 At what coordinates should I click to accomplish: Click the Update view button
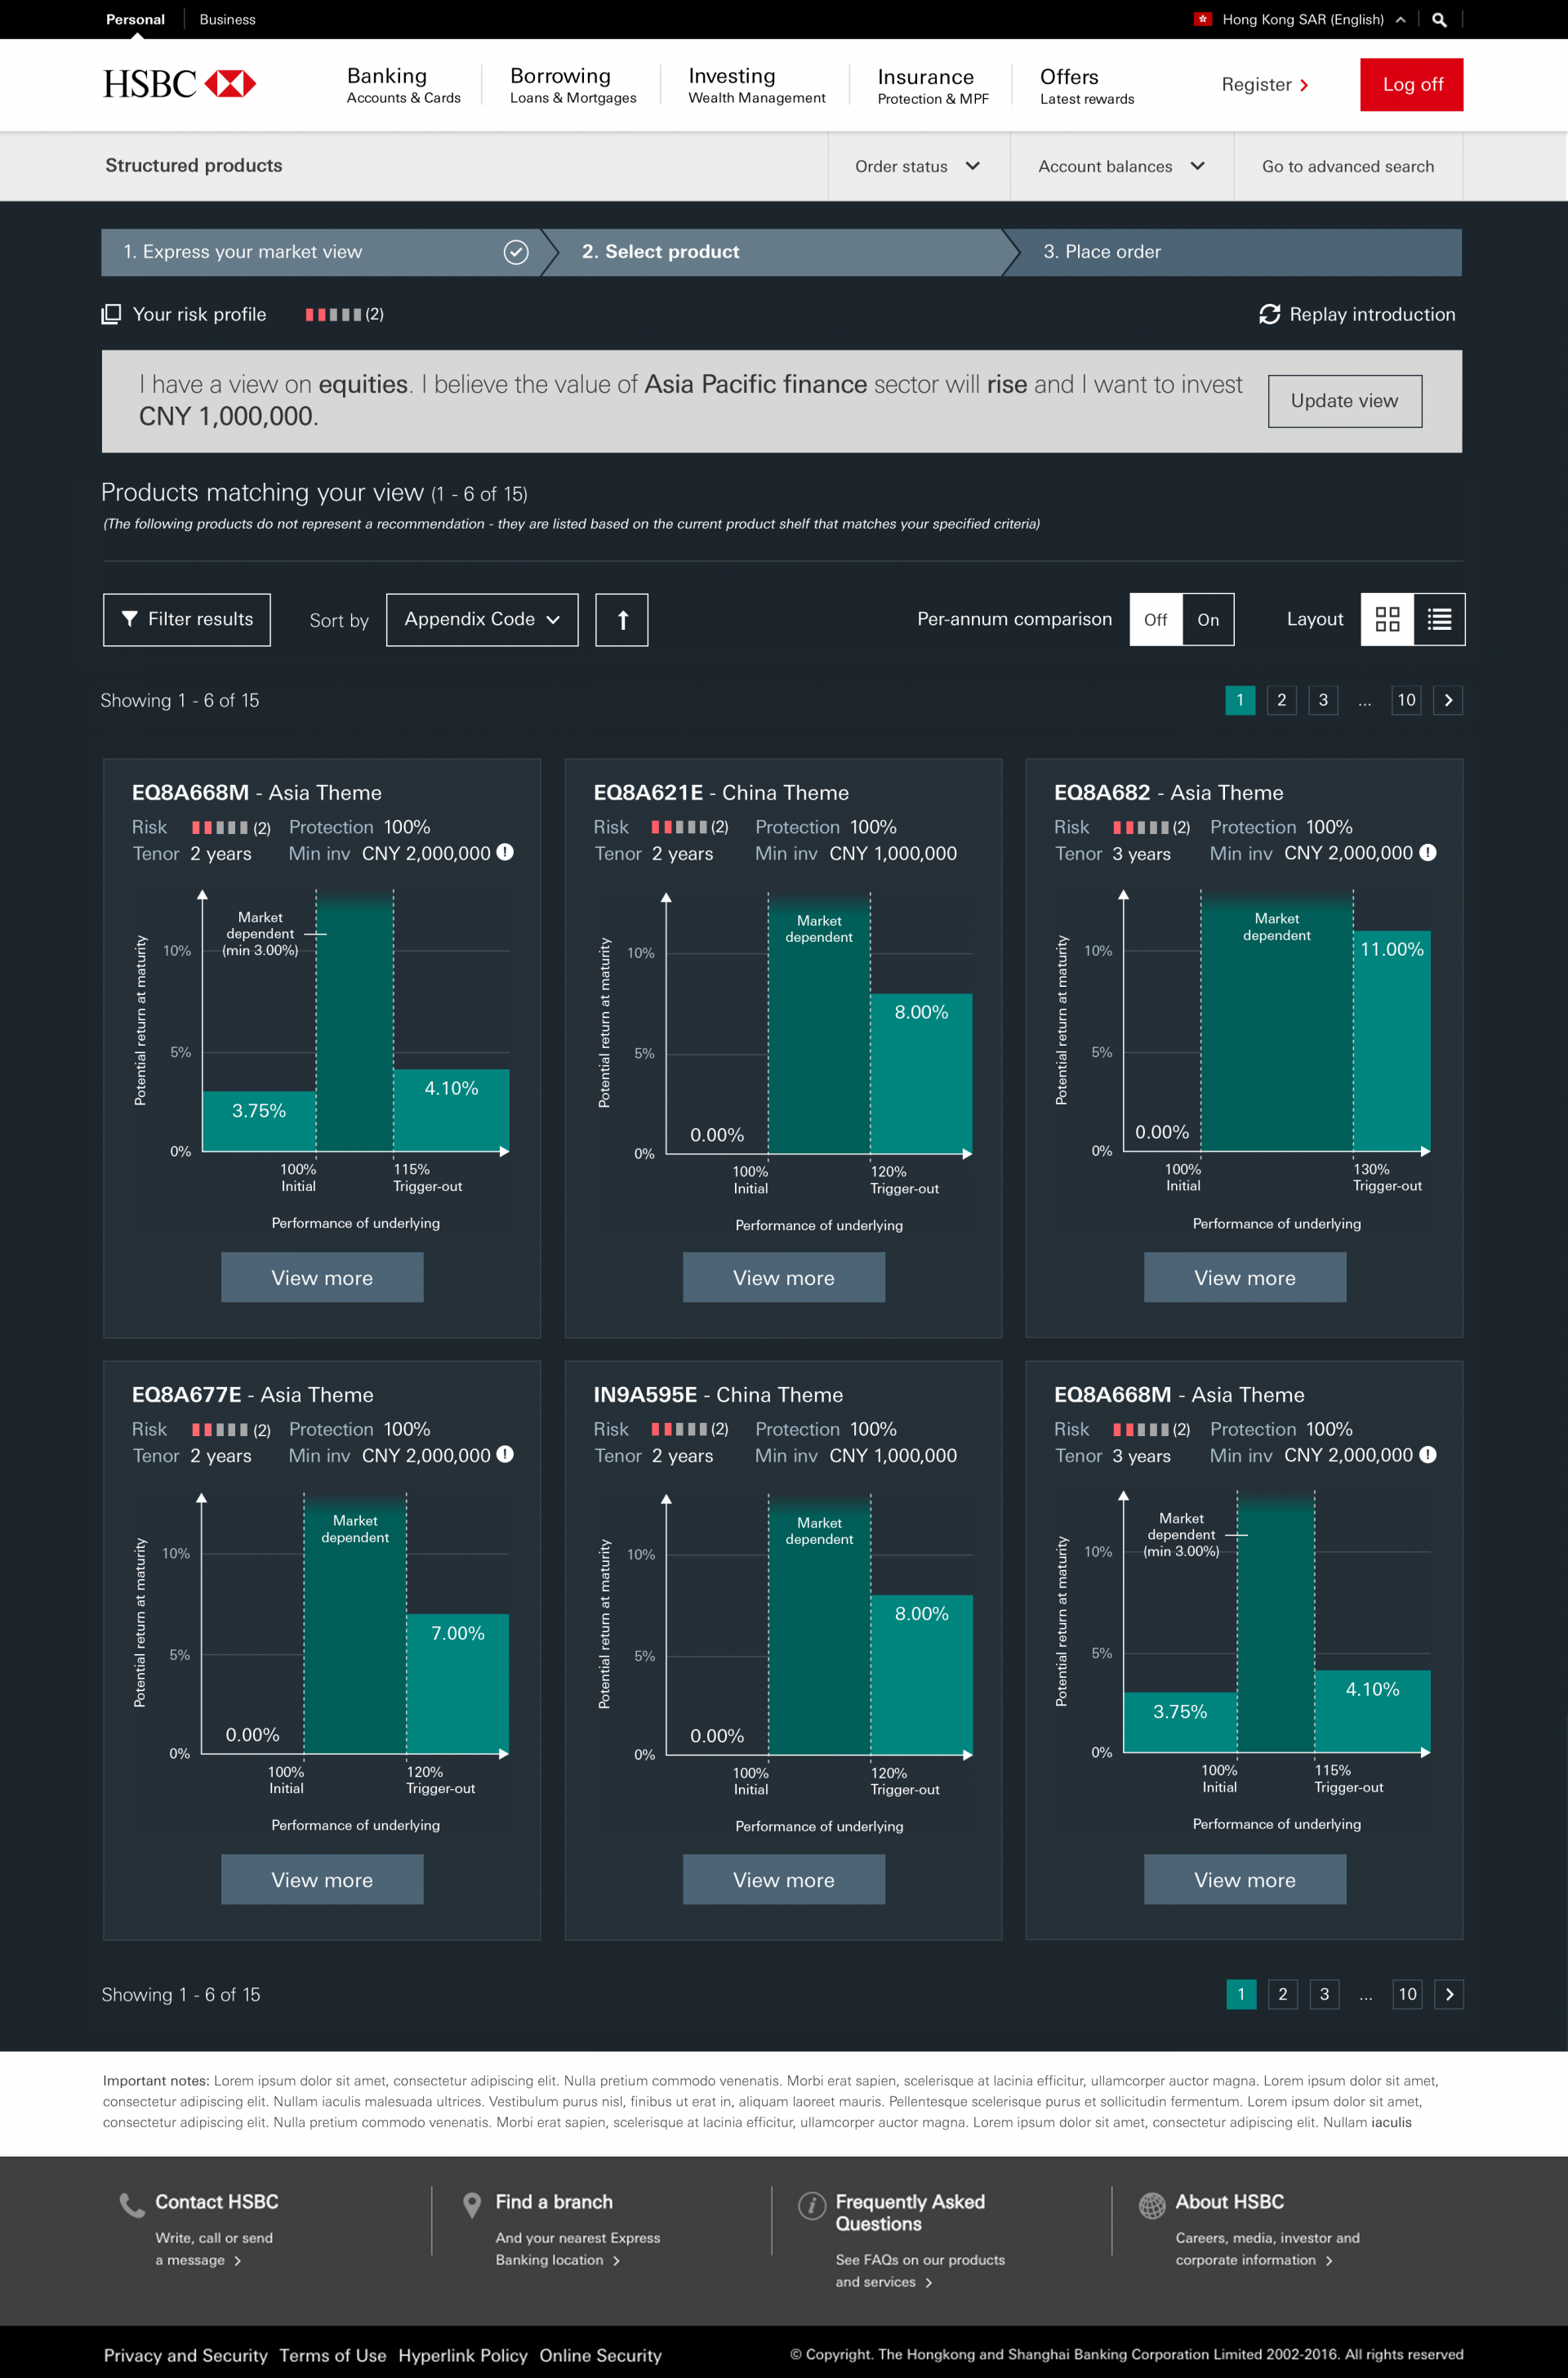click(x=1344, y=401)
